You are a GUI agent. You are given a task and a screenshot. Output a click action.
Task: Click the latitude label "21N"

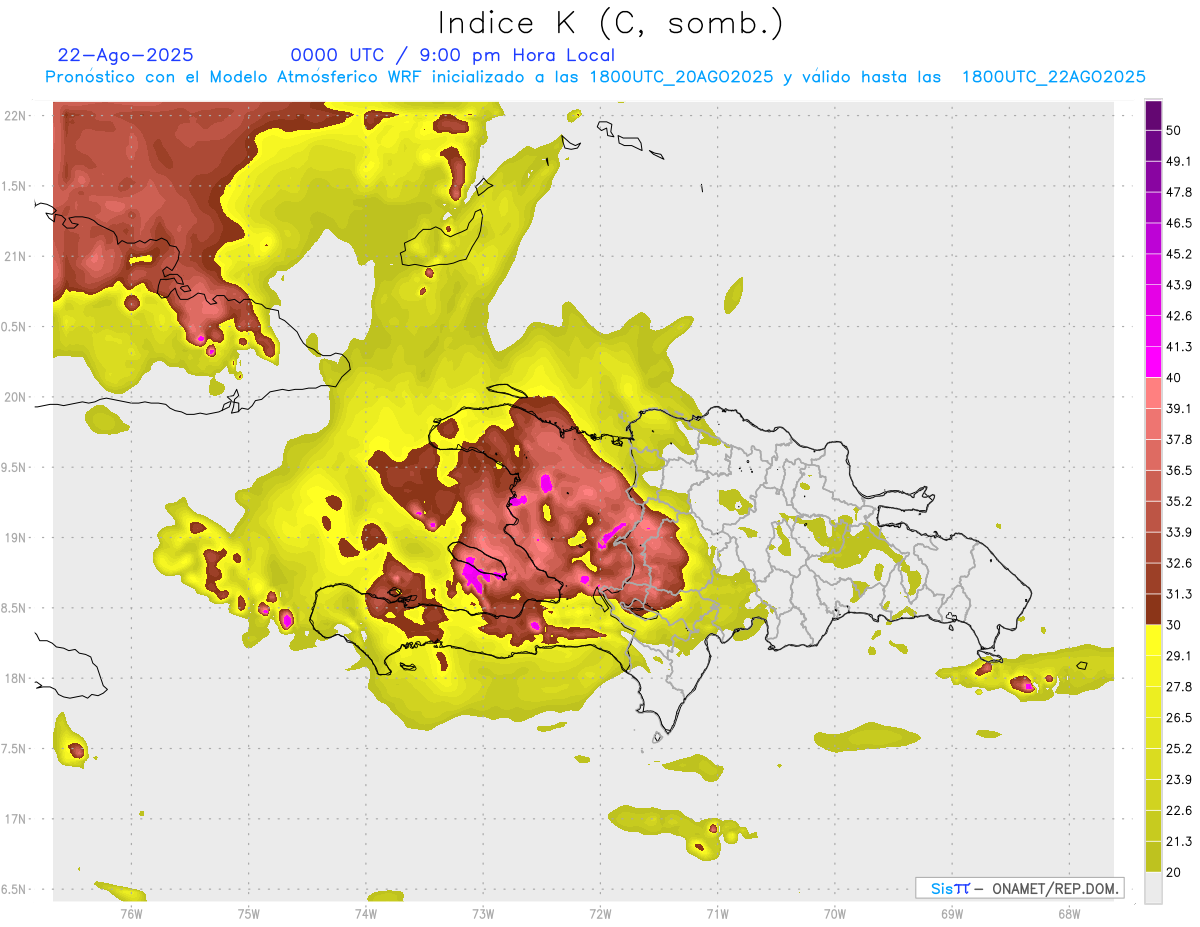coord(16,257)
